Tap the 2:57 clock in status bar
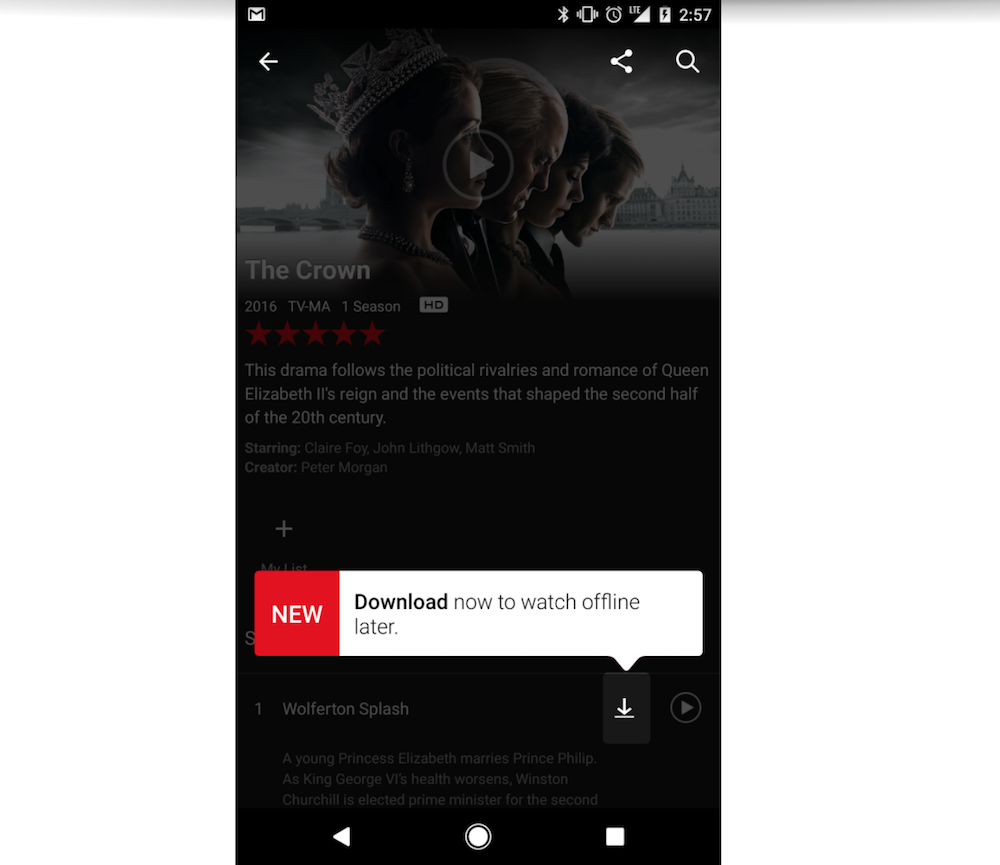Image resolution: width=1000 pixels, height=865 pixels. pos(695,15)
